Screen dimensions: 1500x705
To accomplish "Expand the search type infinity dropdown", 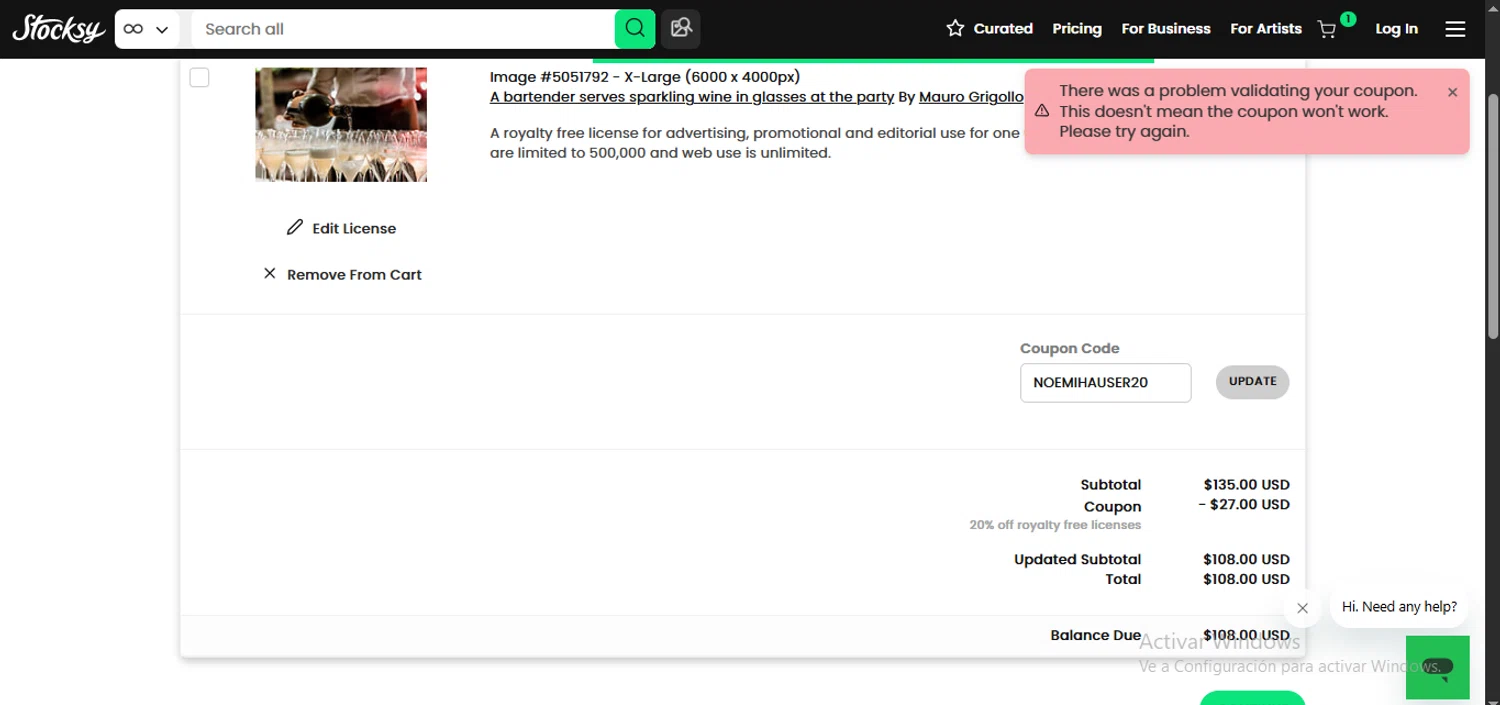I will tap(147, 29).
